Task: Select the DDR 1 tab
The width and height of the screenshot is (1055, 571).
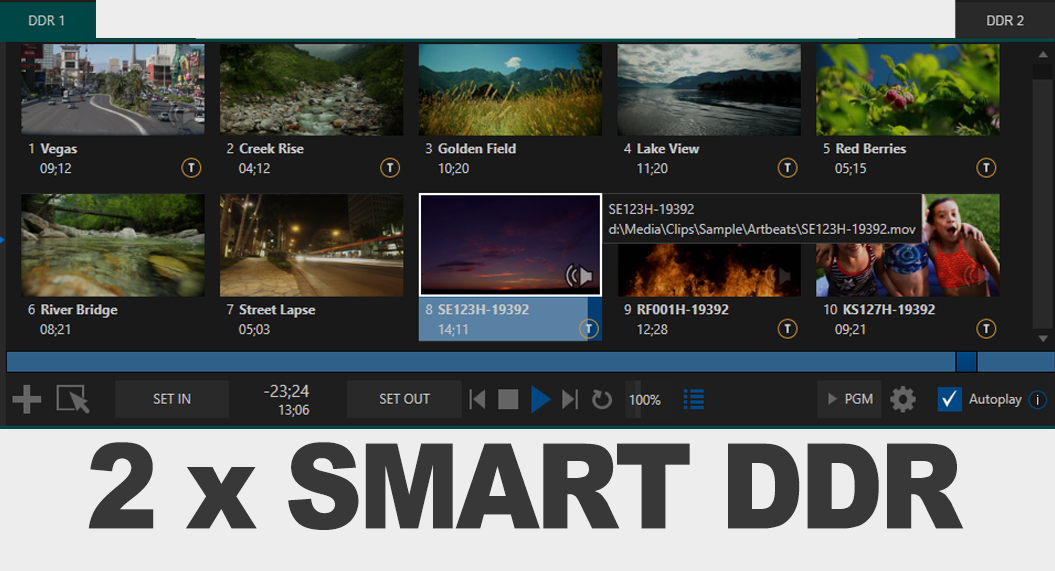Action: [x=47, y=20]
